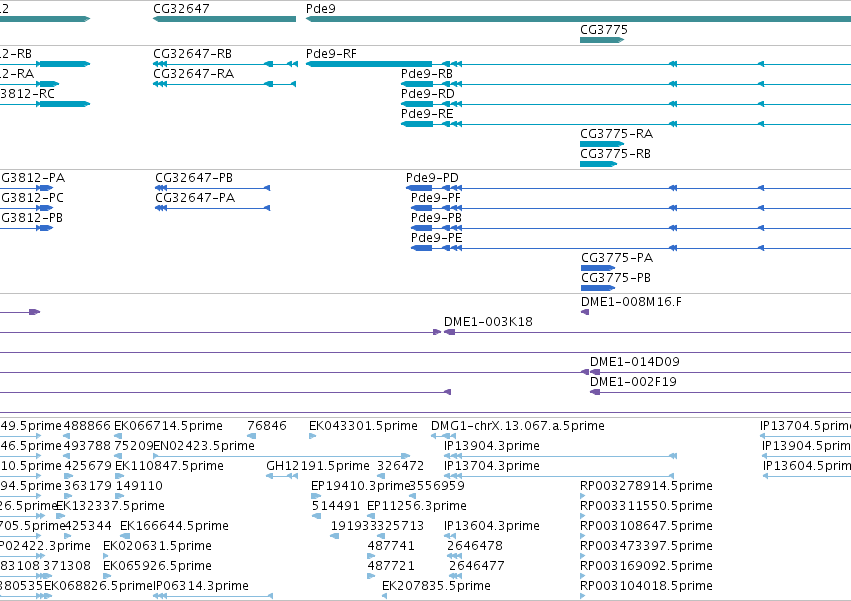Select the DME1-002F19 clone label
851x601 pixels.
[633, 382]
